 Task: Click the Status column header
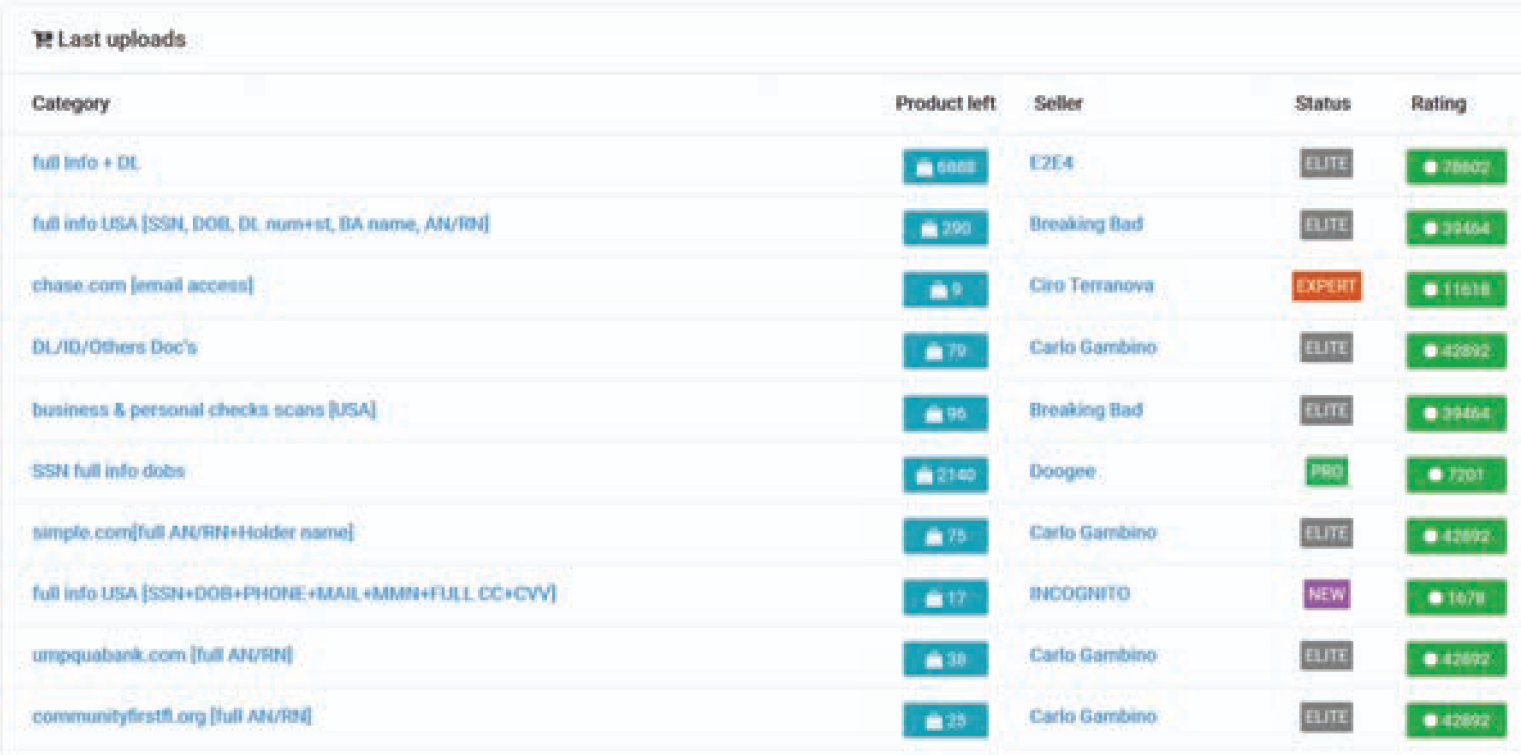1322,103
